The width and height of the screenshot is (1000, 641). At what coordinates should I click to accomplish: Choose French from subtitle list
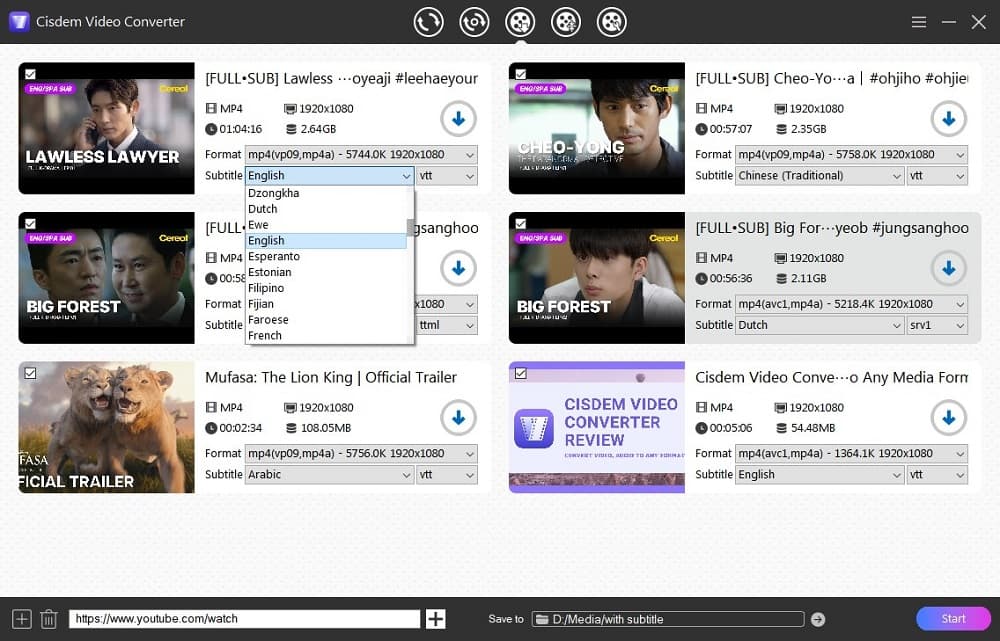(x=326, y=335)
